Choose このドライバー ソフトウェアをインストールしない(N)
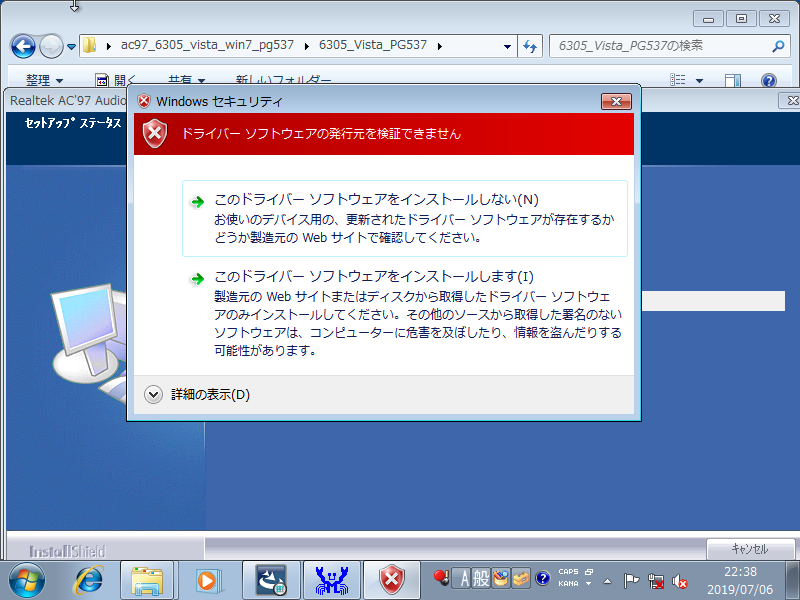 click(x=405, y=218)
